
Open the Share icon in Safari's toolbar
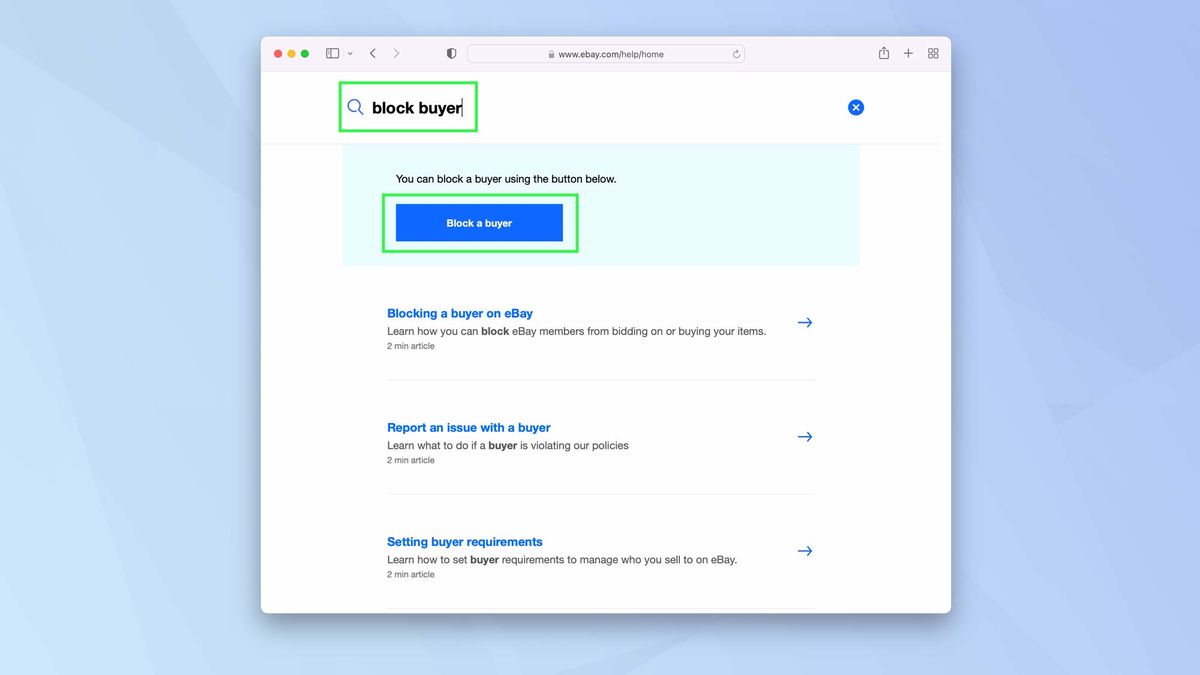pyautogui.click(x=884, y=53)
